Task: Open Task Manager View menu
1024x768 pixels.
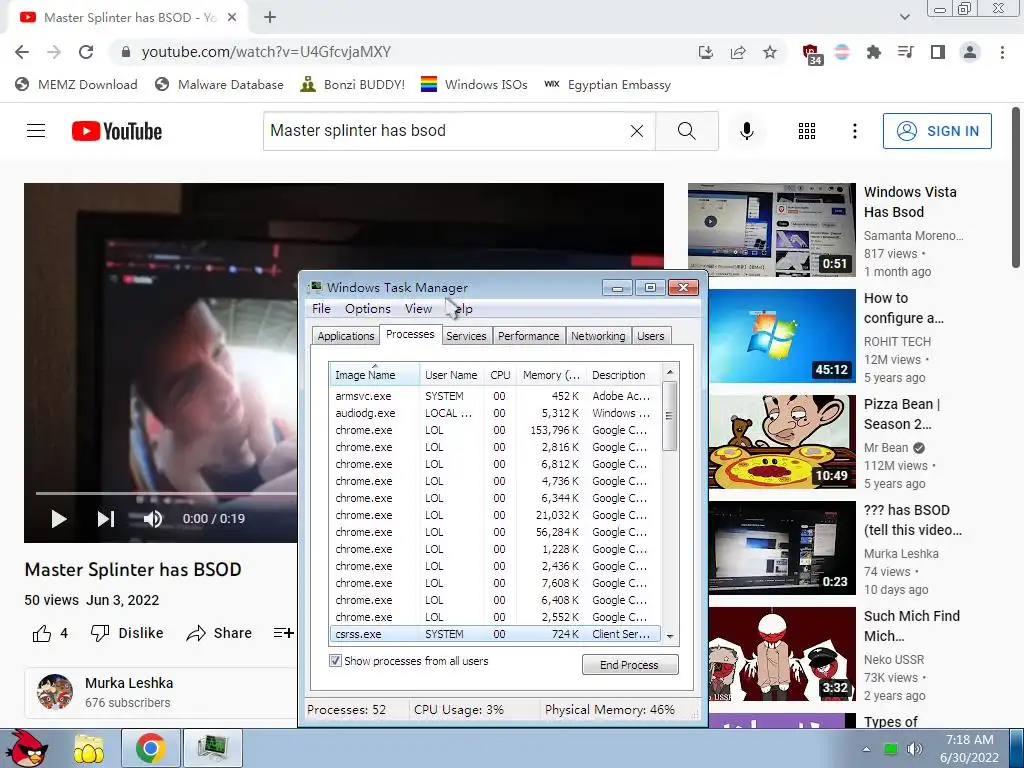Action: coord(418,309)
